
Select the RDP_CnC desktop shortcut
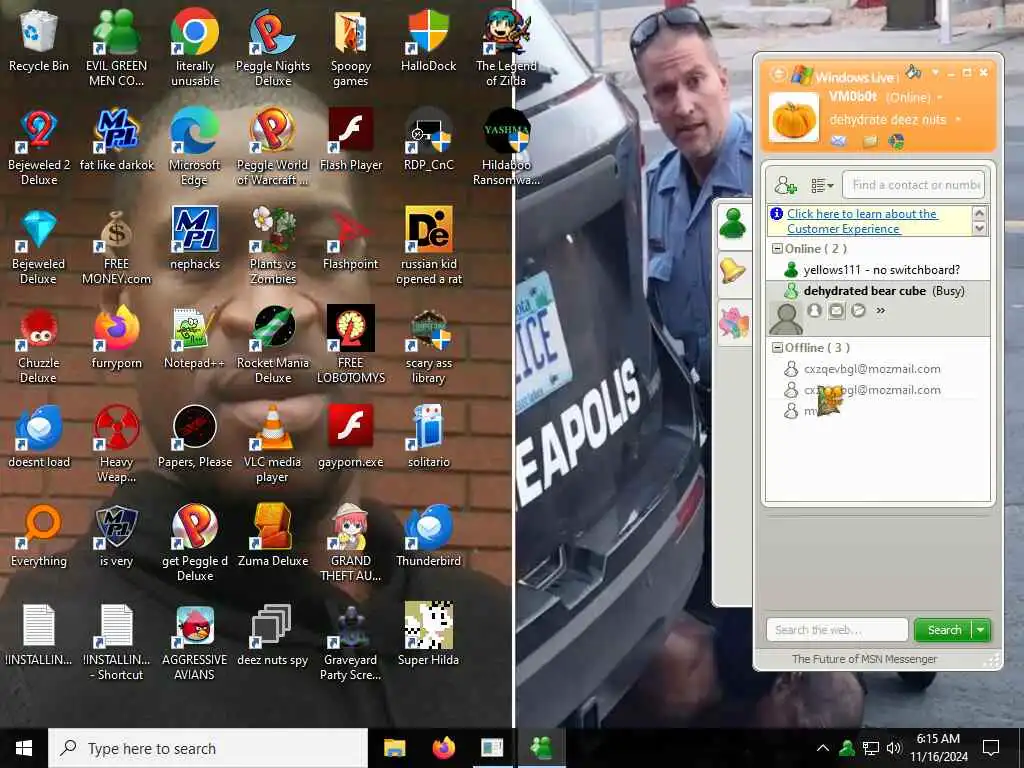point(428,140)
